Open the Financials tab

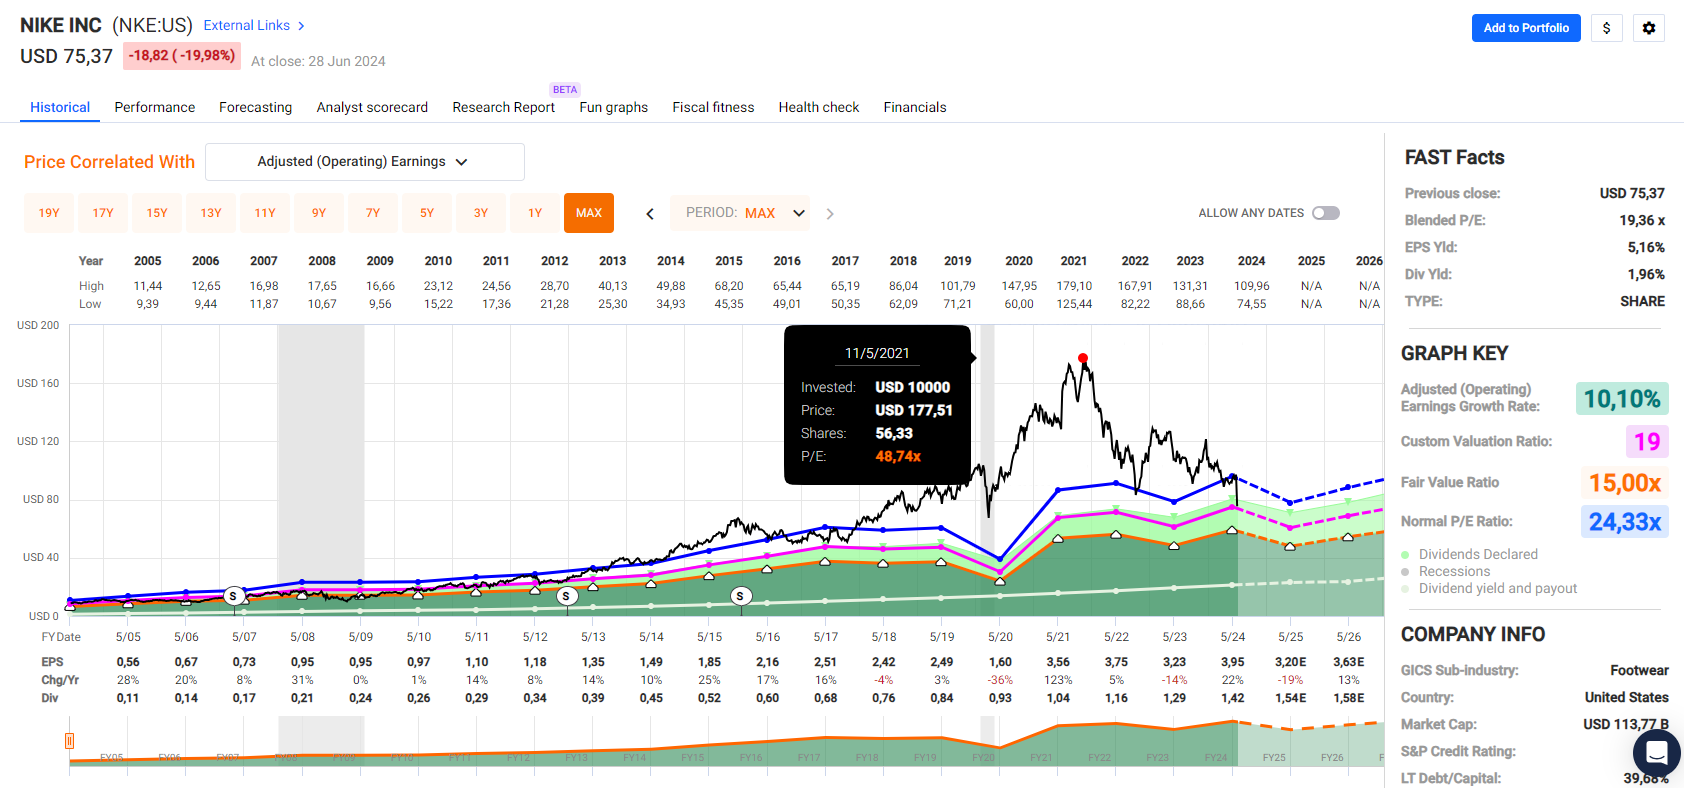point(915,107)
